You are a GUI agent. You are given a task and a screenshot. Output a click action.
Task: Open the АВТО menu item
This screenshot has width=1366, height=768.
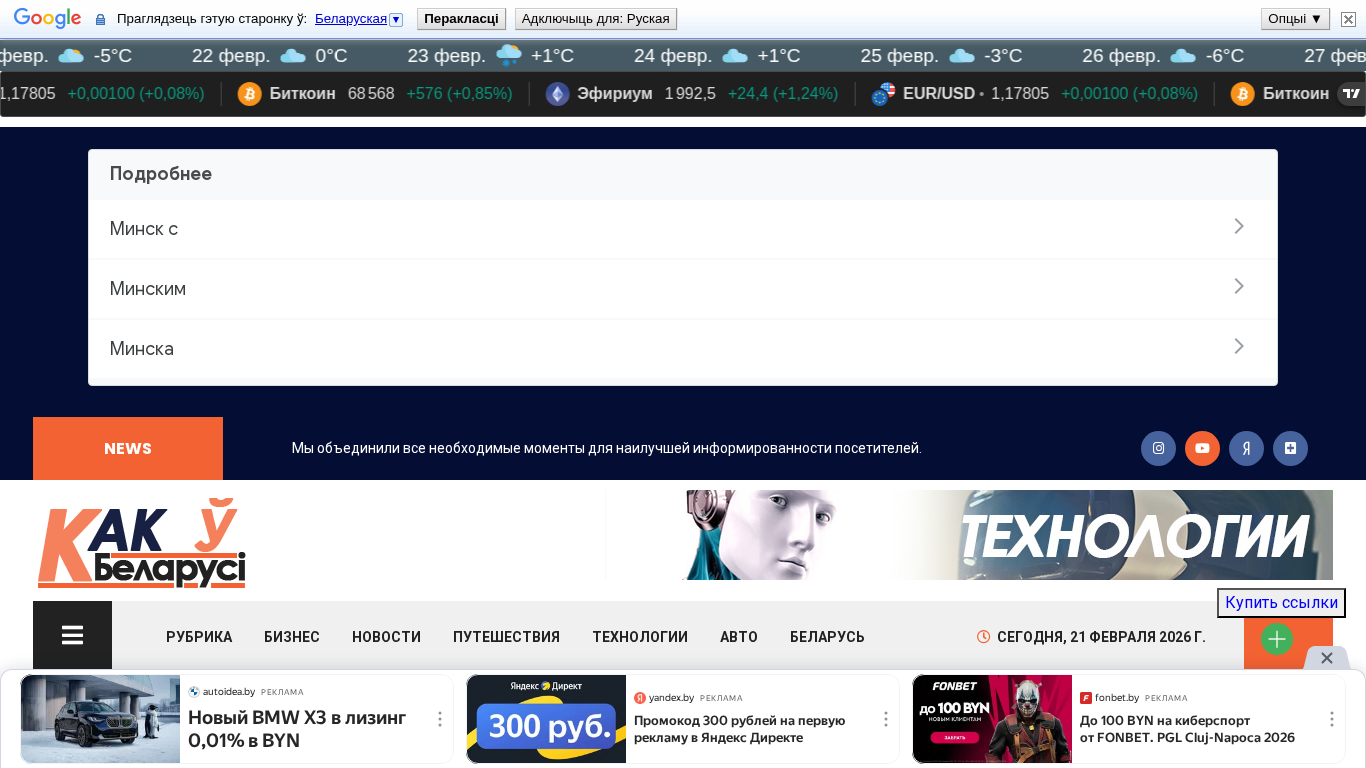coord(739,637)
